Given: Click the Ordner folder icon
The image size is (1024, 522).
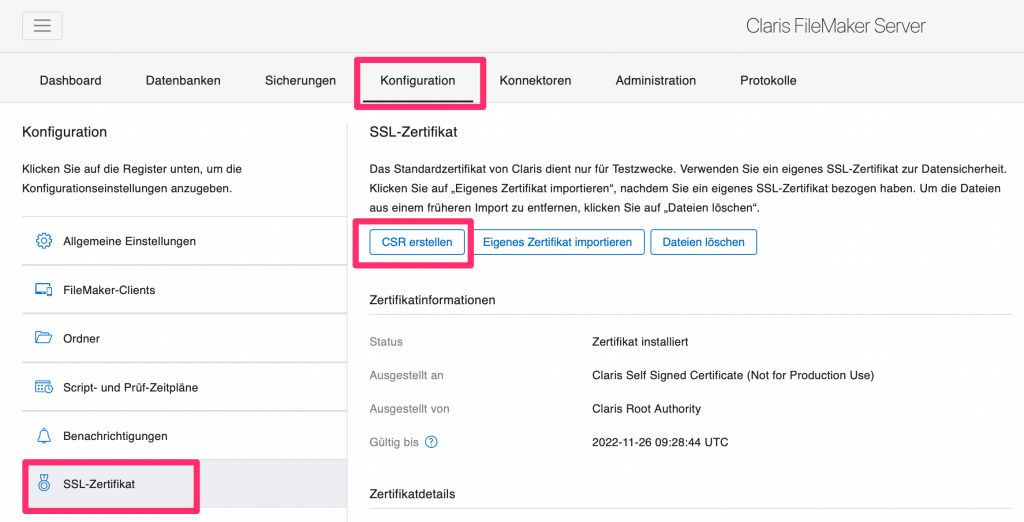Looking at the screenshot, I should tap(43, 338).
